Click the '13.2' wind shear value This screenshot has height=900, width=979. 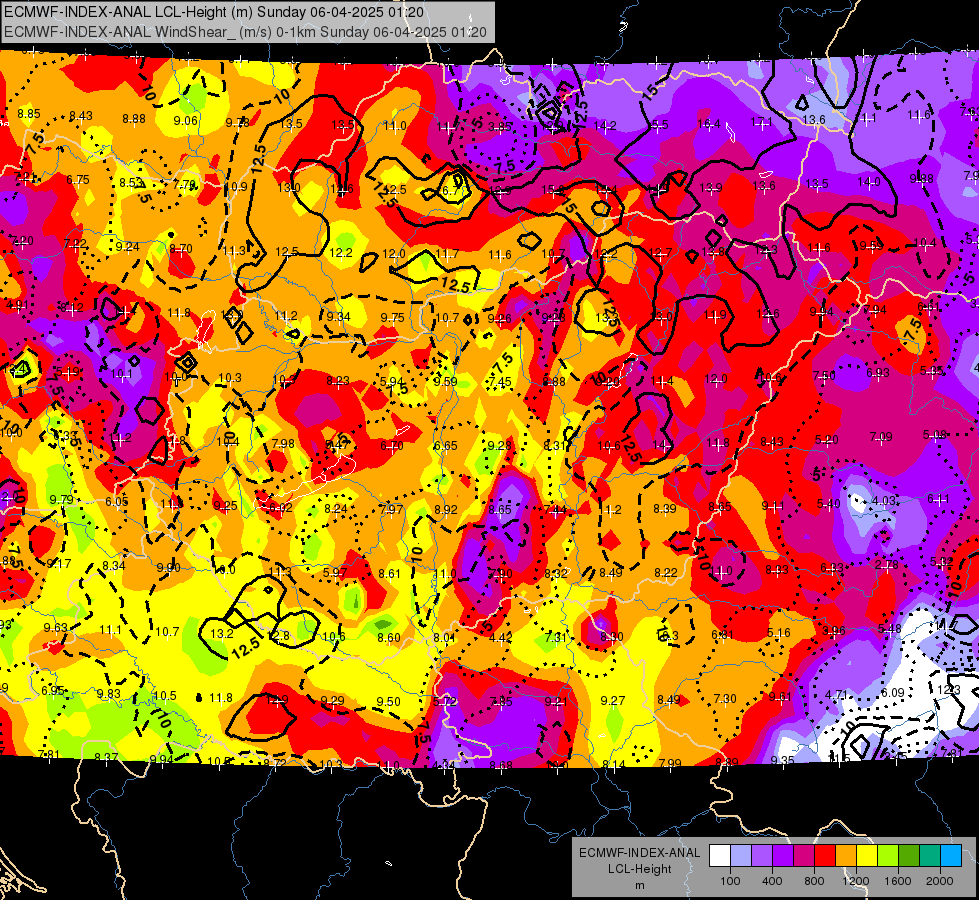click(221, 633)
